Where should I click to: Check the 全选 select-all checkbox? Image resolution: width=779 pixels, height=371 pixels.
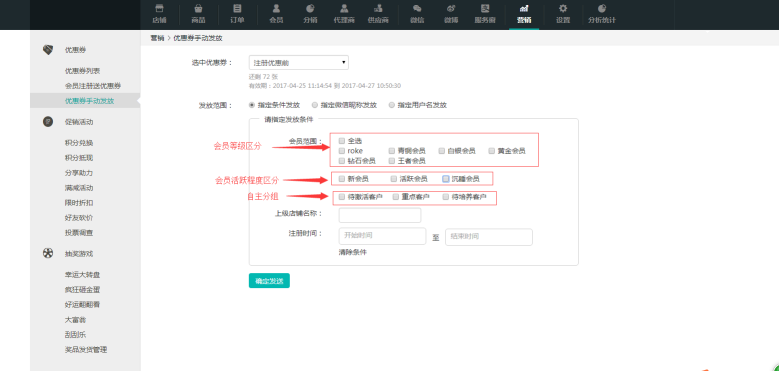(x=342, y=141)
